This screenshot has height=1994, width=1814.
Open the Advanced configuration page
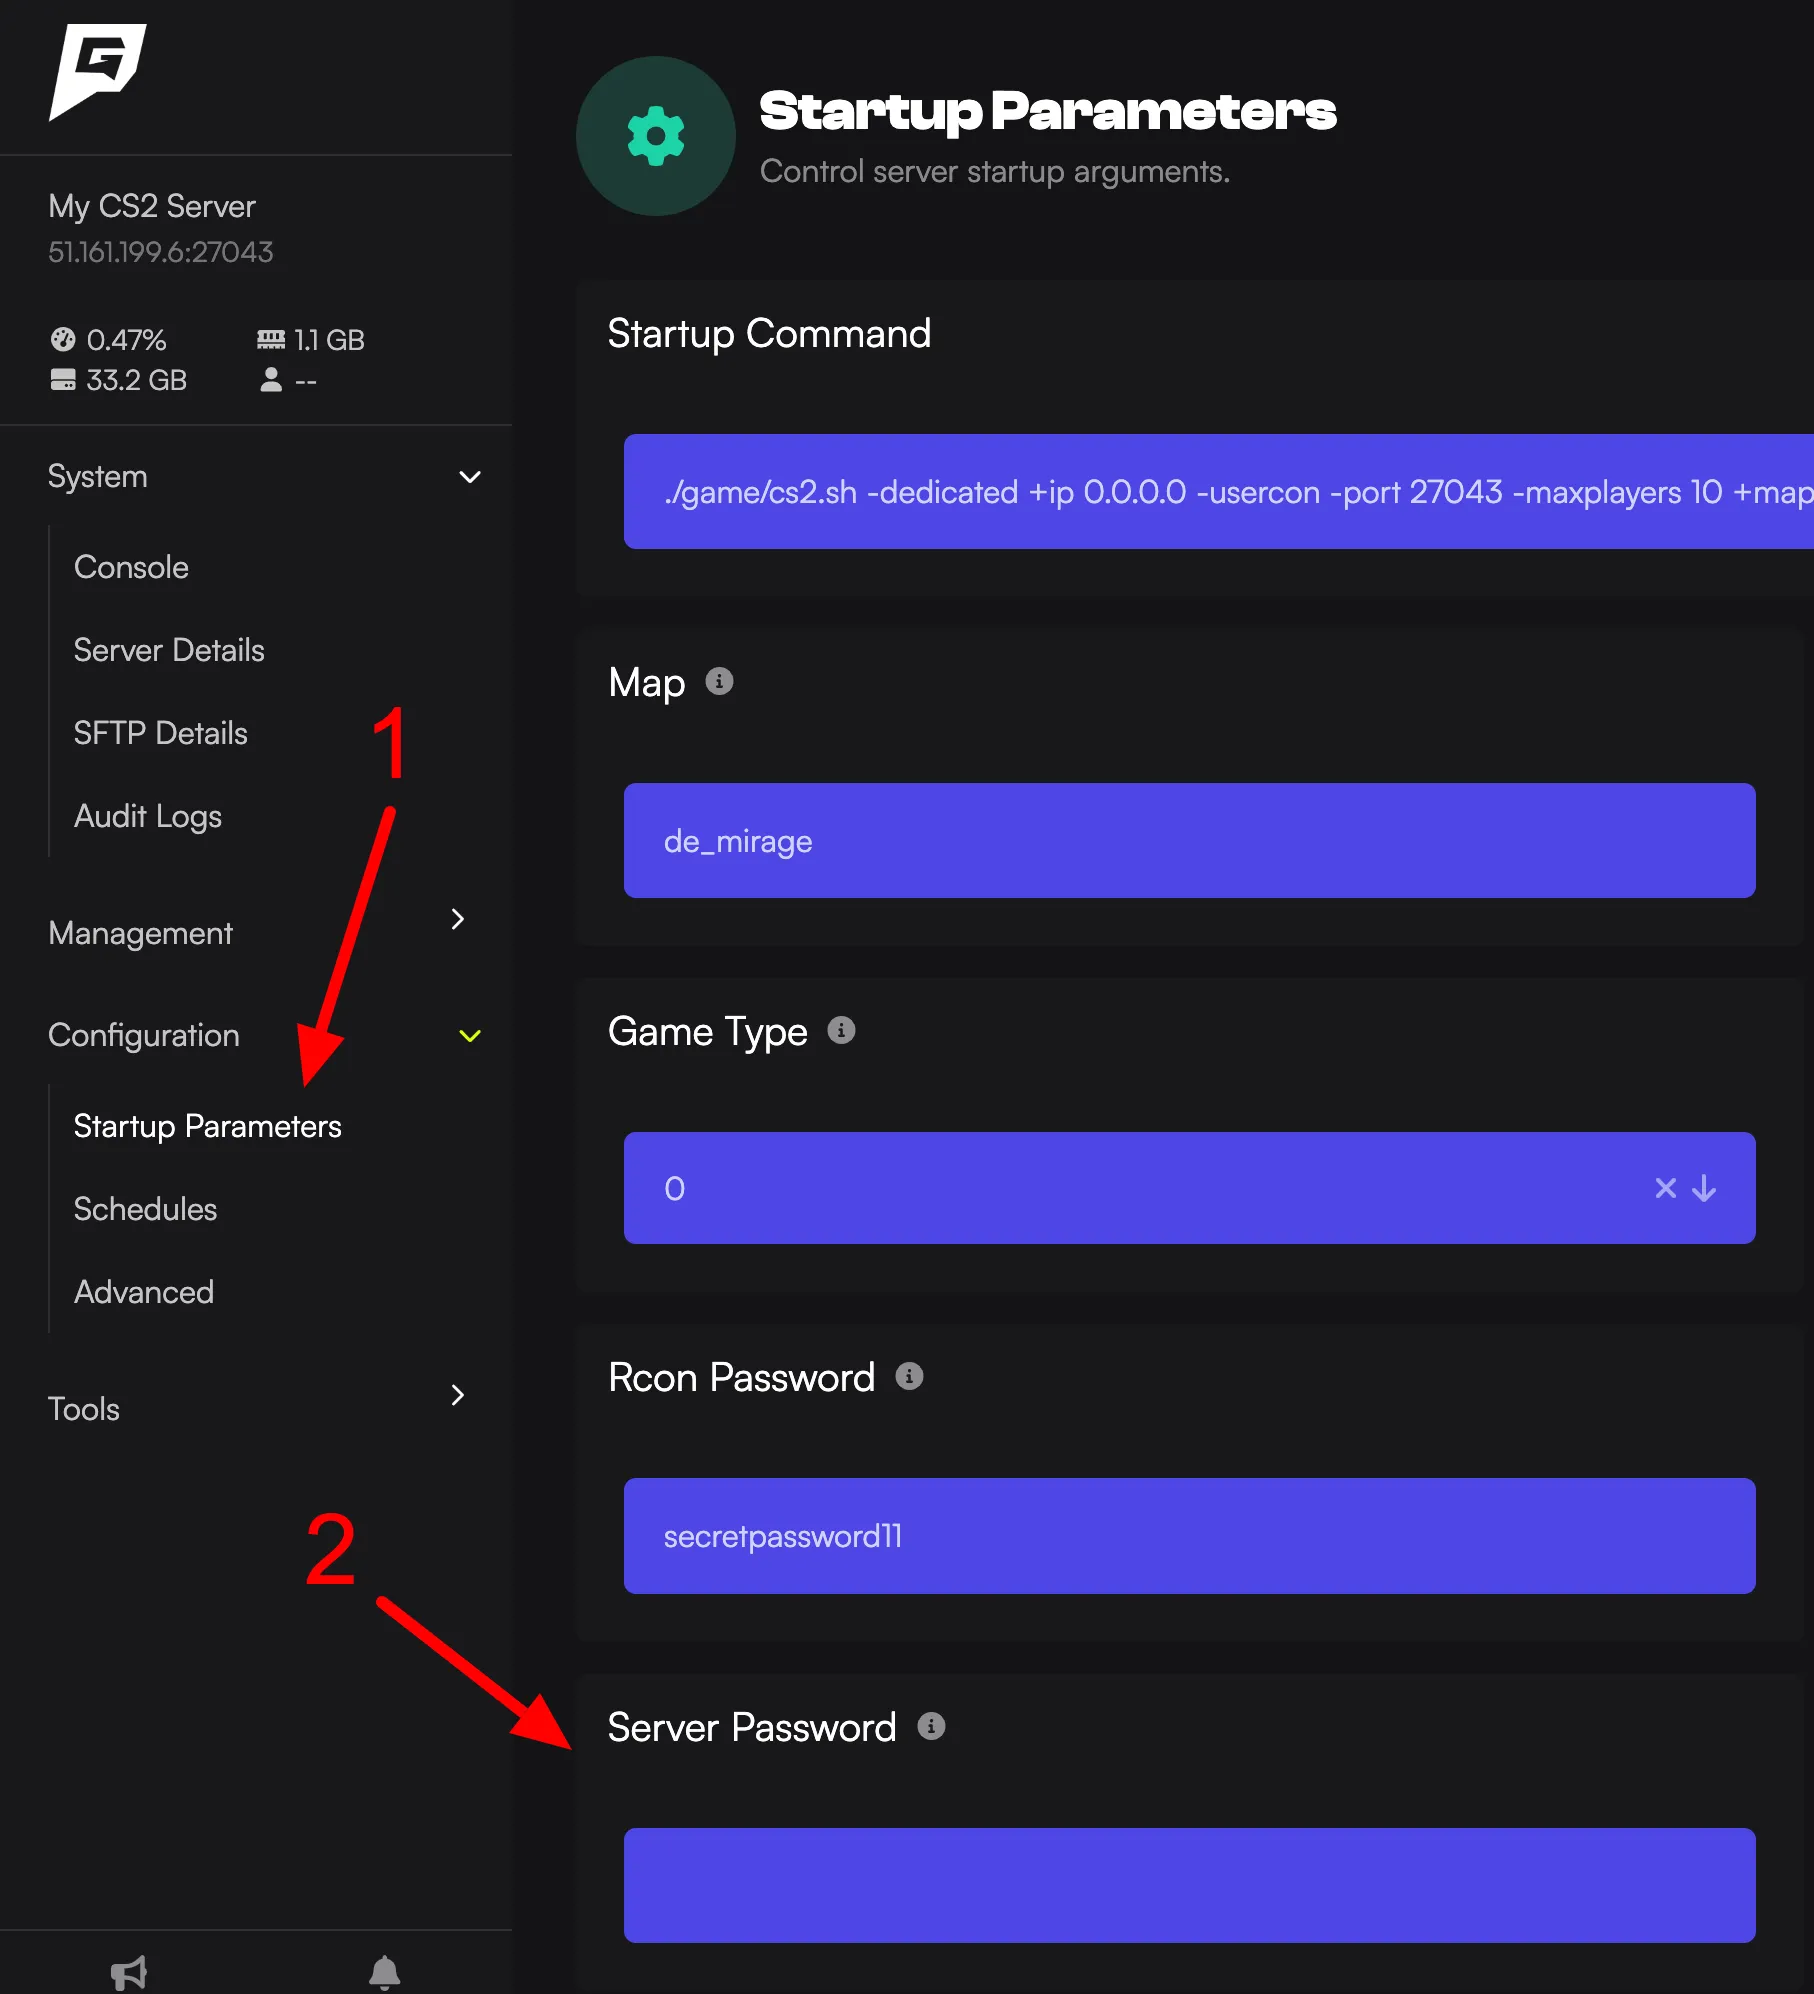(143, 1292)
